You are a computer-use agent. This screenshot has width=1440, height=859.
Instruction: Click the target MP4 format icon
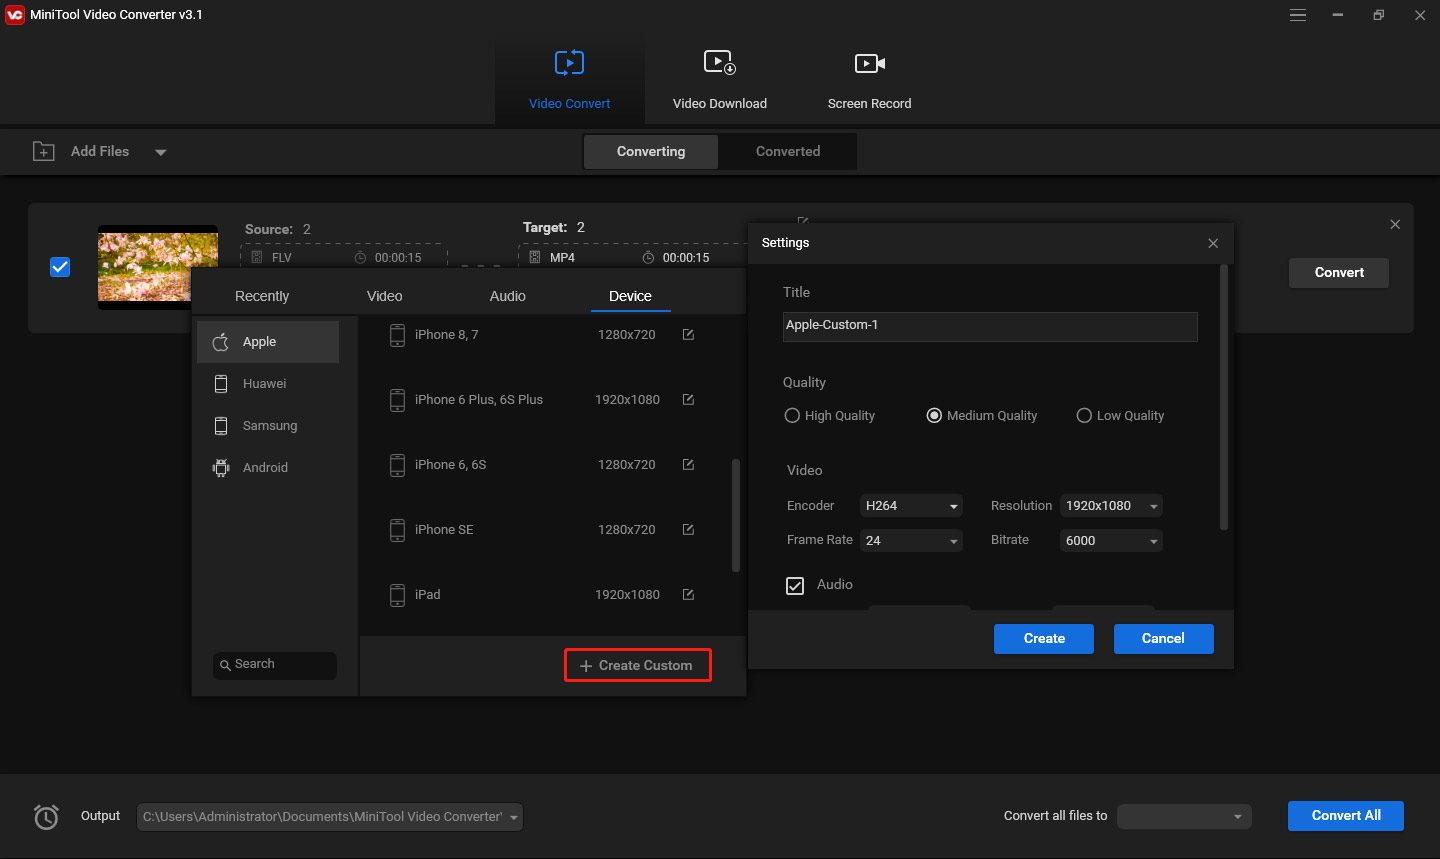coord(535,257)
